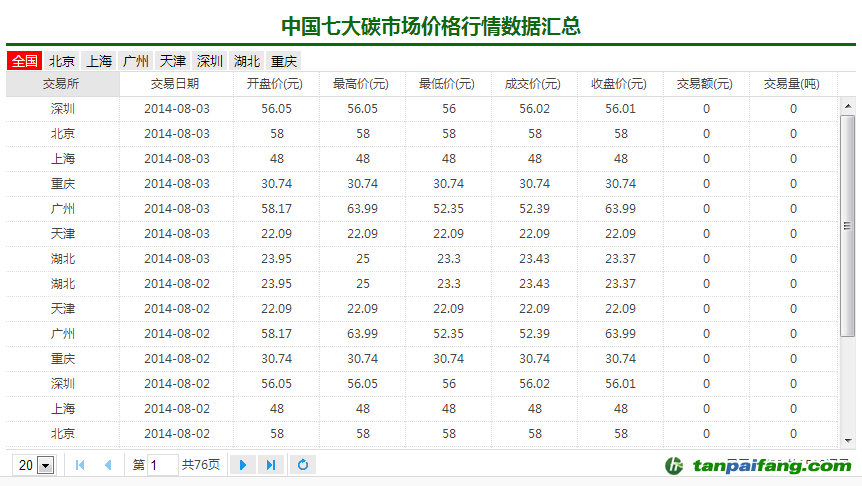Viewport: 862px width, 486px height.
Task: Select 深圳 in the 2014-08-03 row
Action: [x=63, y=109]
